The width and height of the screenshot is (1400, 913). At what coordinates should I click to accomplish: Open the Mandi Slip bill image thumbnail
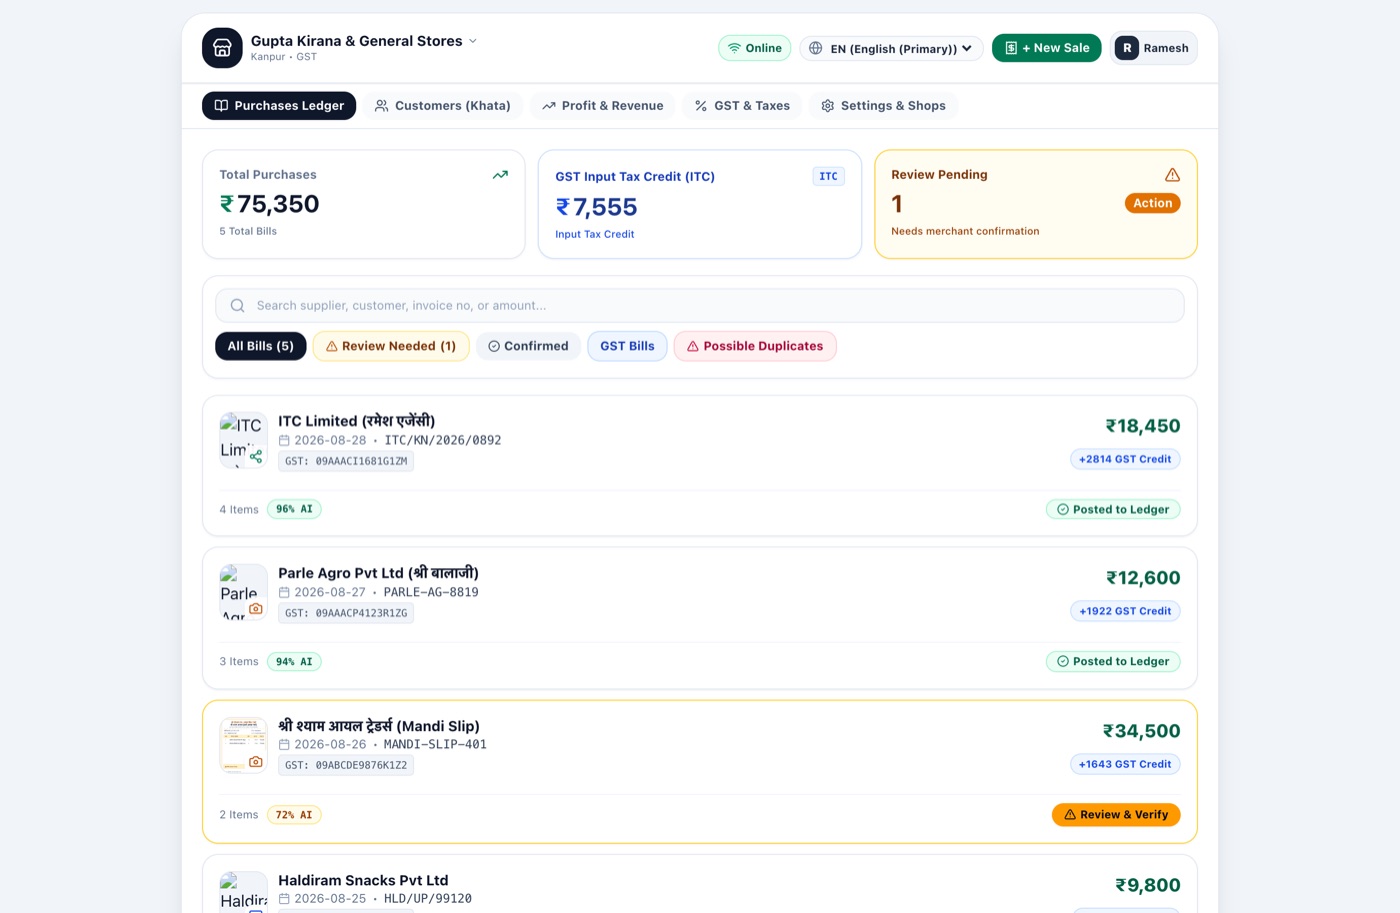[243, 745]
